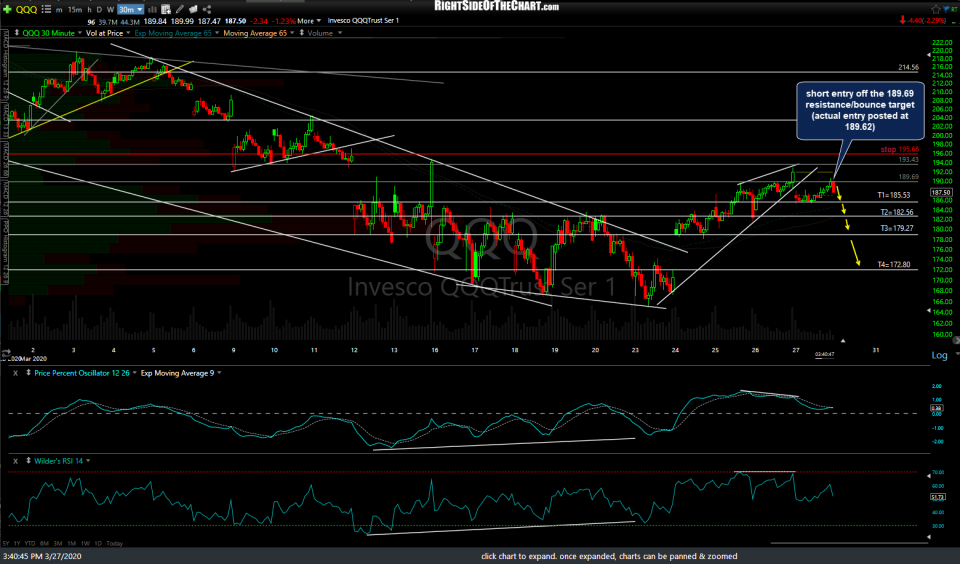Open the 30m timeframe dropdown
Image resolution: width=960 pixels, height=564 pixels.
[x=130, y=10]
